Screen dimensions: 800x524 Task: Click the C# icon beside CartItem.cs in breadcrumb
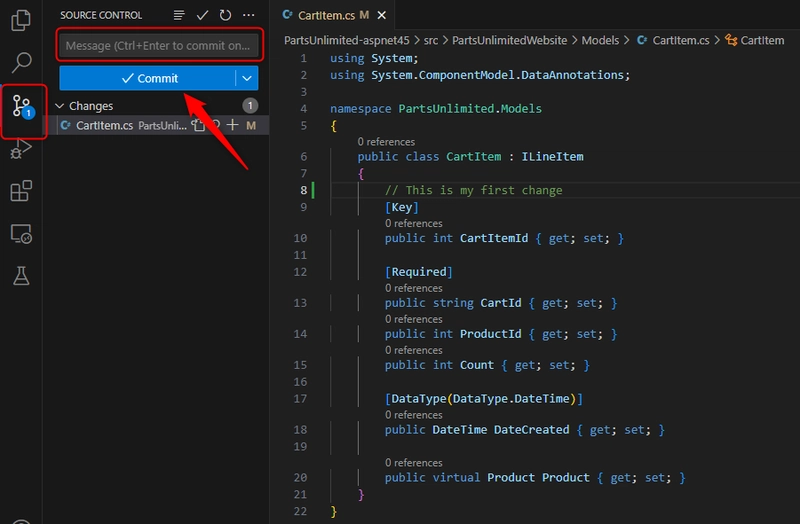pyautogui.click(x=642, y=40)
